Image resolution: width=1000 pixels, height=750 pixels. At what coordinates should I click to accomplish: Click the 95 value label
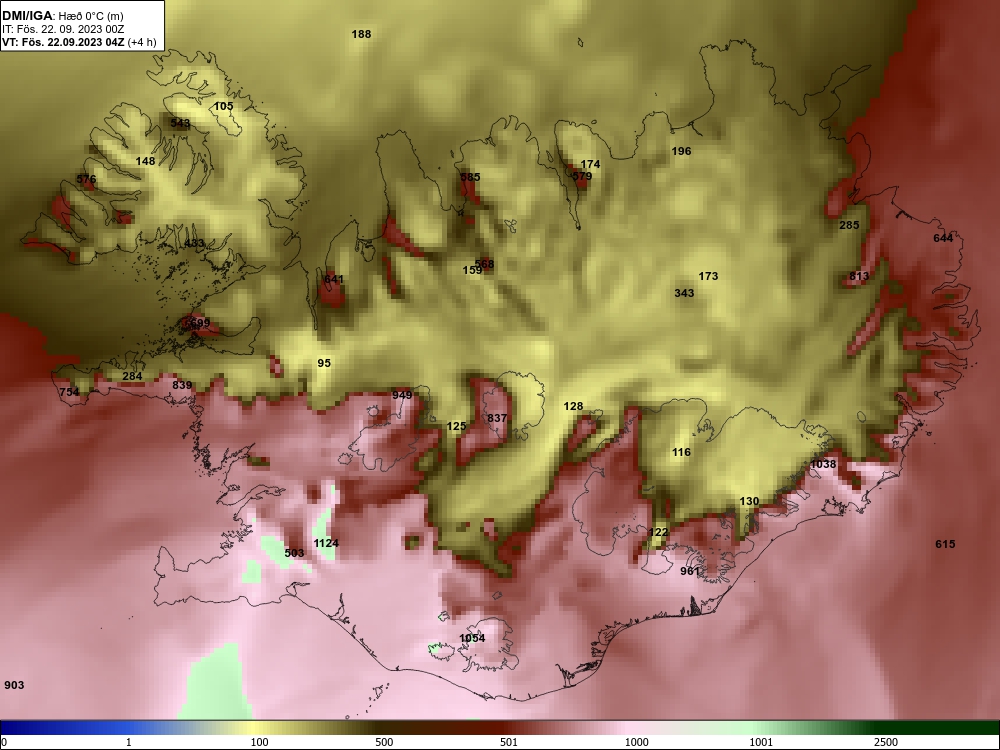[324, 364]
